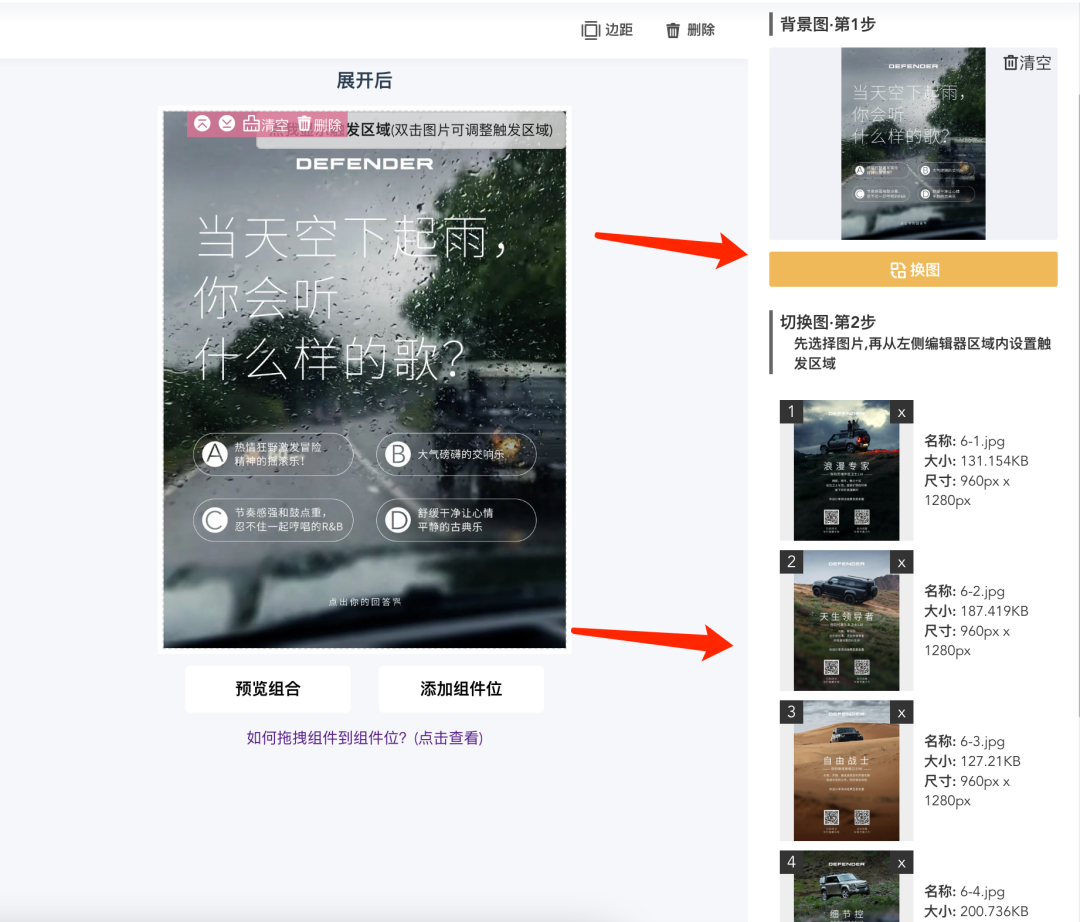Click the 切换图·第2步 section title

tap(827, 322)
